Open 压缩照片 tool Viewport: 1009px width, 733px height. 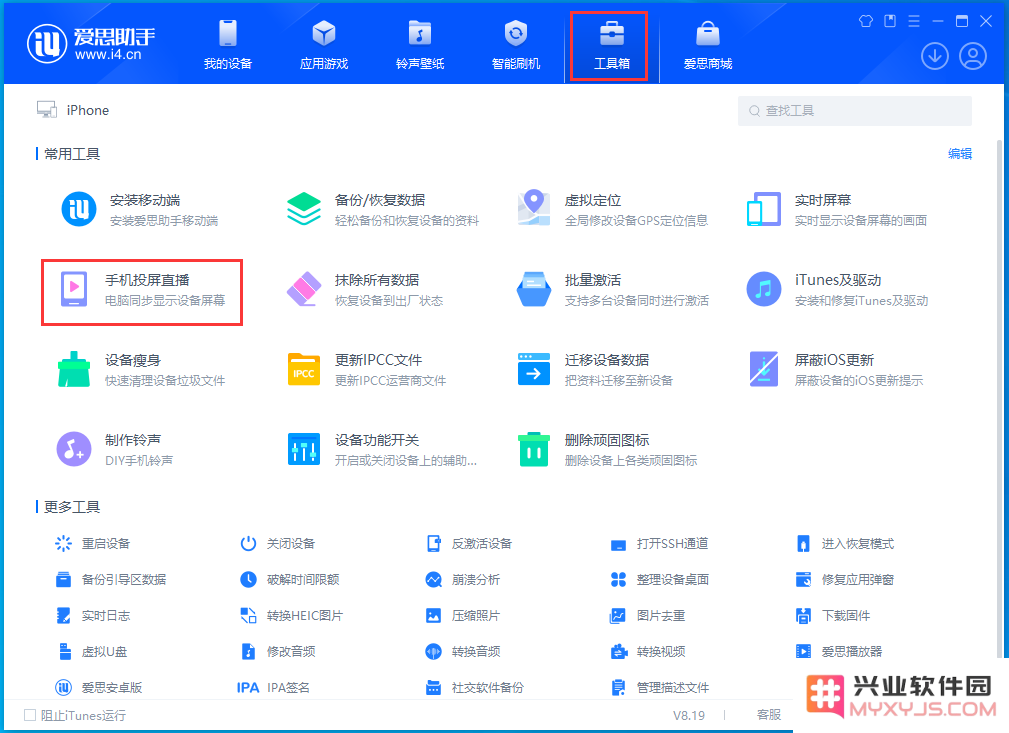(463, 616)
